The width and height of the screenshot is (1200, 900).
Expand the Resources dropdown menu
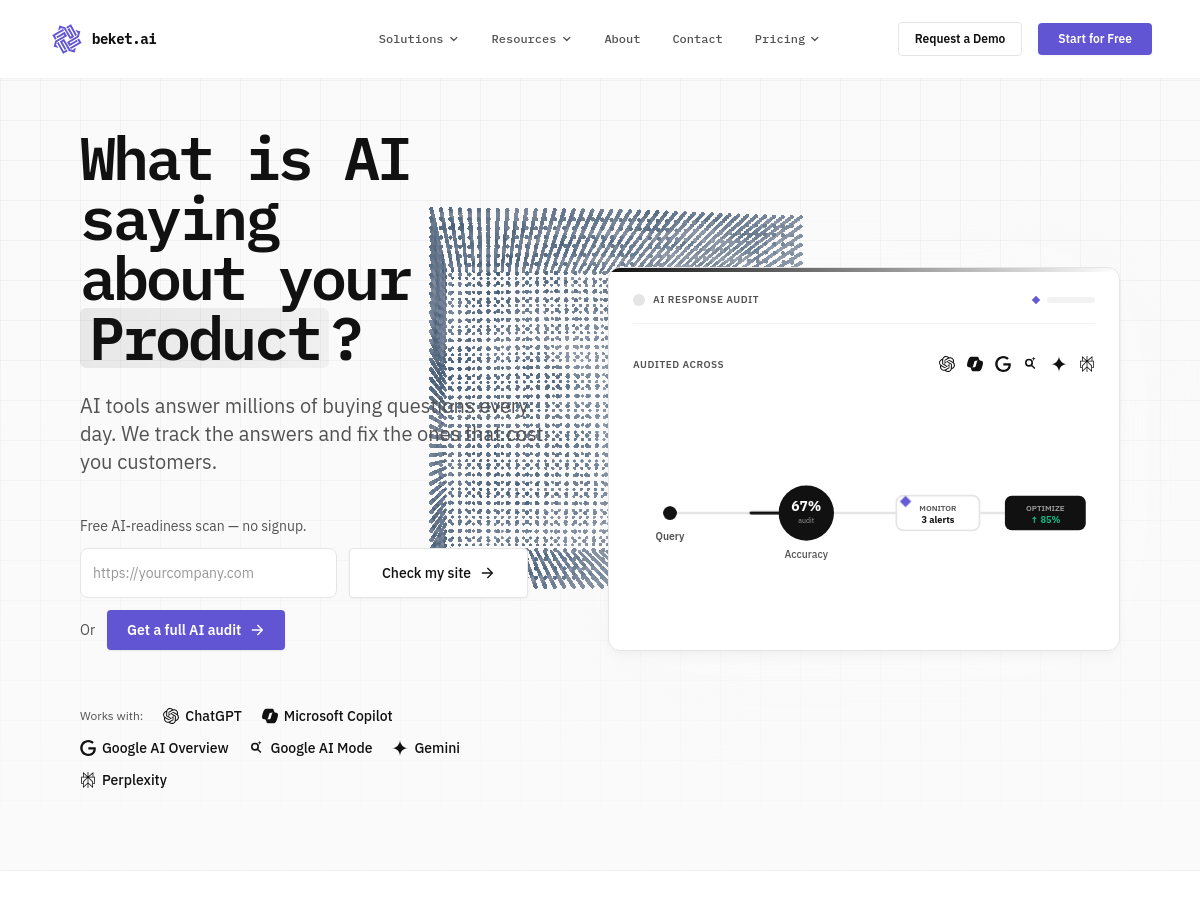pos(531,39)
